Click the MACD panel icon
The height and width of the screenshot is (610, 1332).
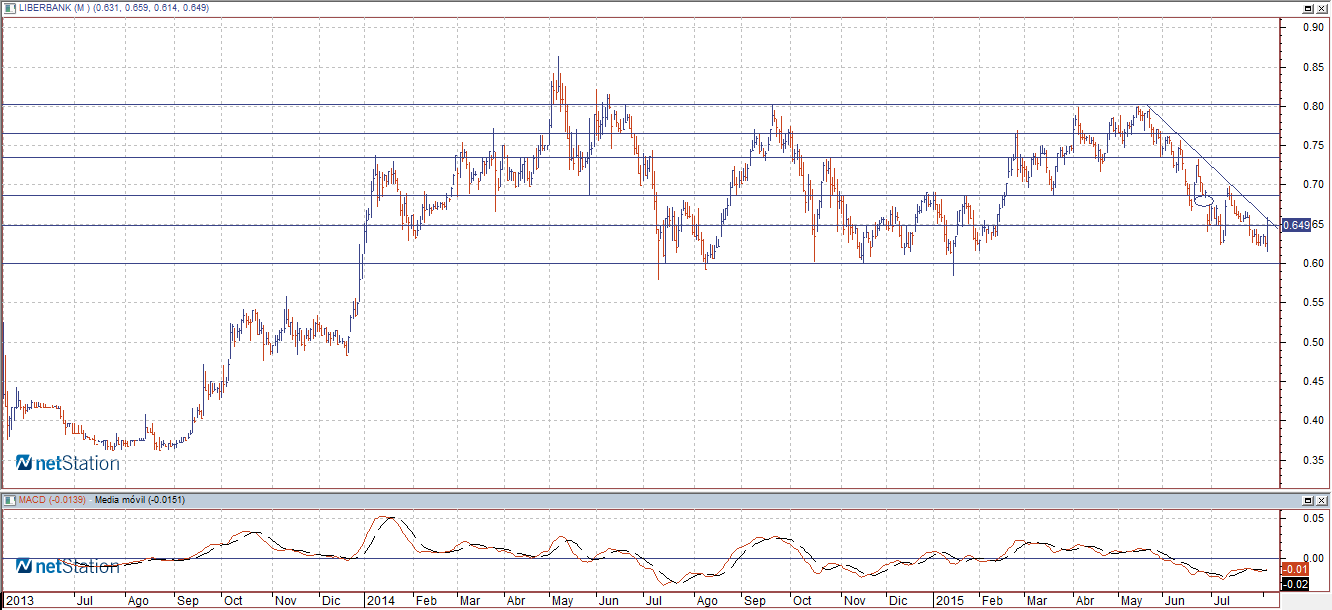(9, 499)
